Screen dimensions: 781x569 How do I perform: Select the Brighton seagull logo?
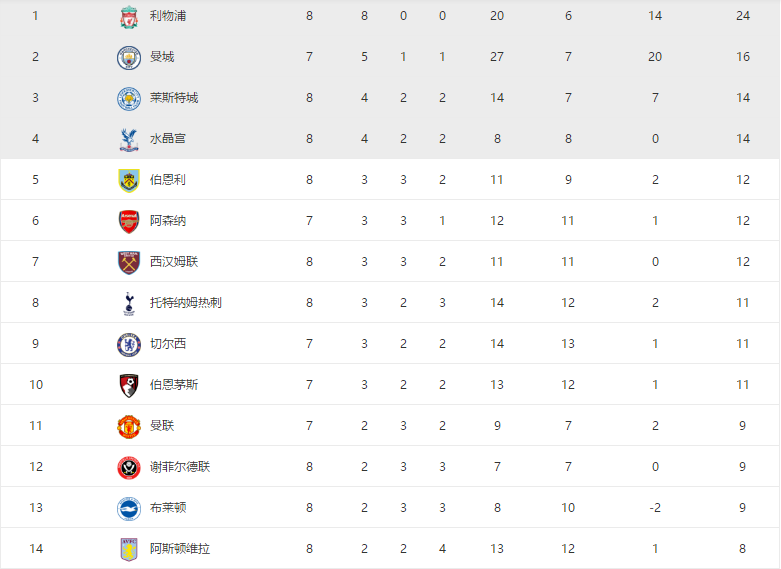tap(129, 509)
